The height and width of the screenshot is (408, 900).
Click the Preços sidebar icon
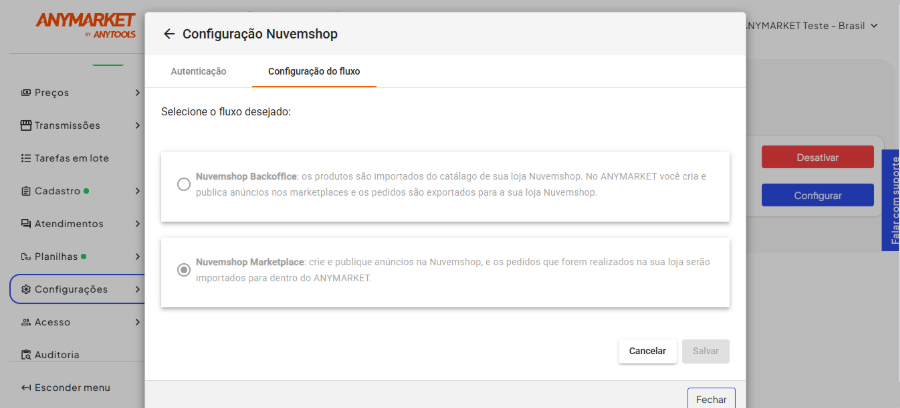[26, 92]
